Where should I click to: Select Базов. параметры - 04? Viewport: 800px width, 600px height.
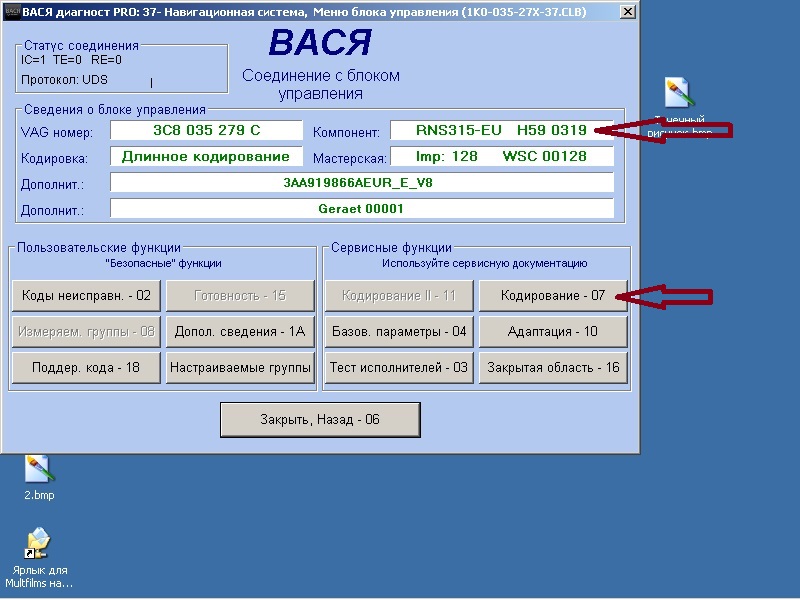click(399, 331)
